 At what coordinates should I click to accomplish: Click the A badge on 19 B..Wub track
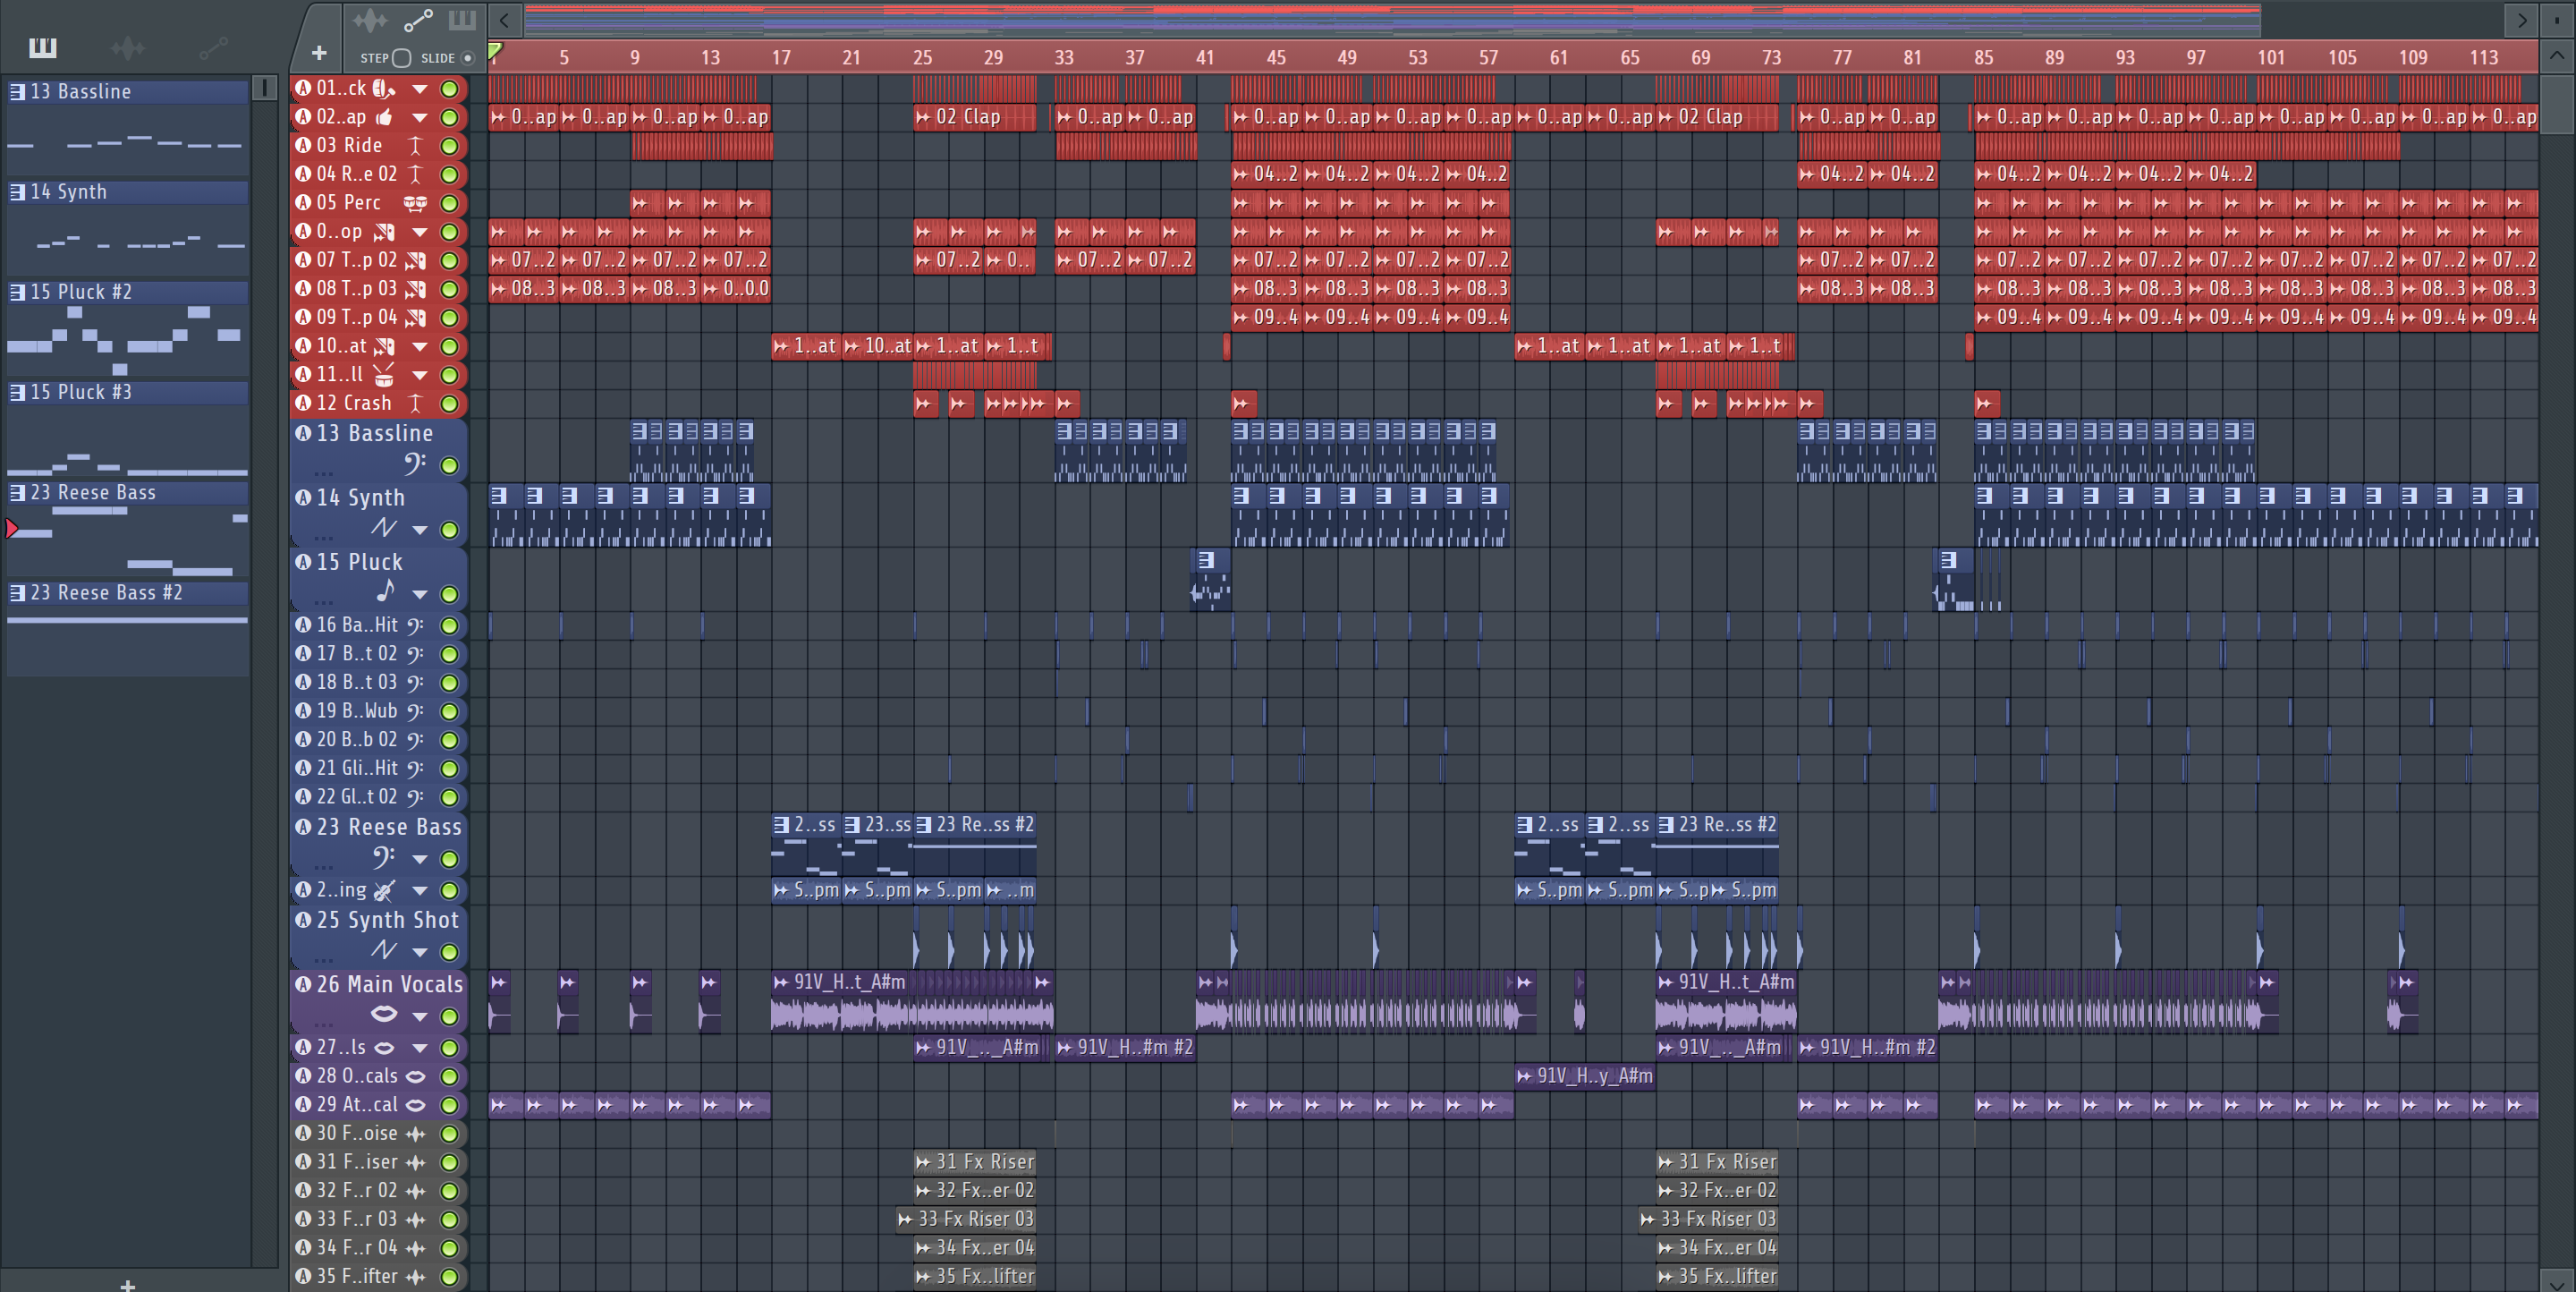click(x=303, y=711)
